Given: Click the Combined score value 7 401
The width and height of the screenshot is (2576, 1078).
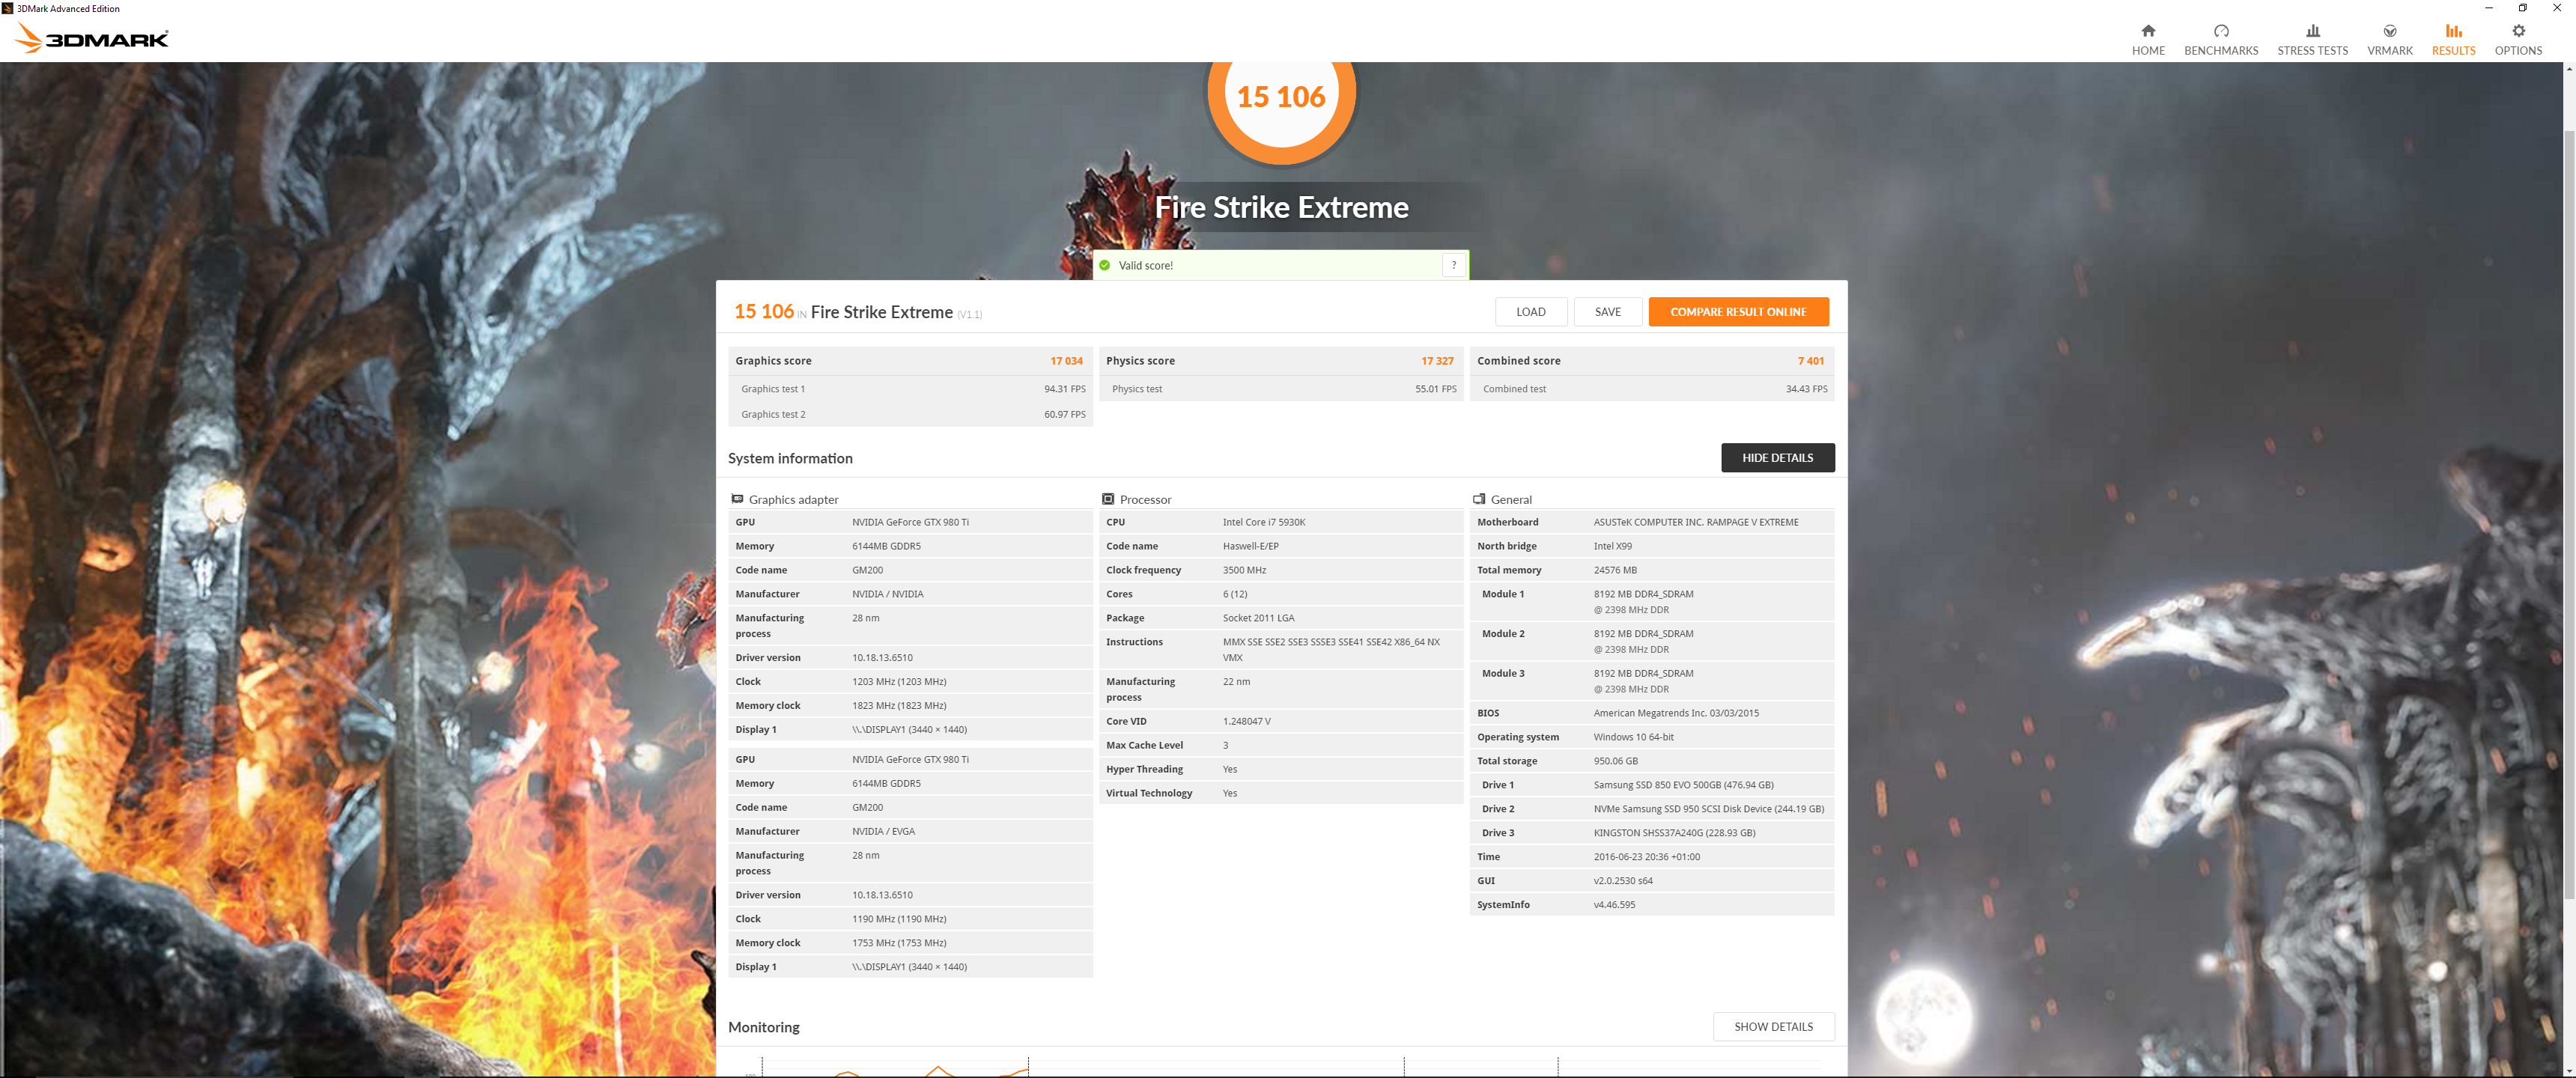Looking at the screenshot, I should [1810, 361].
